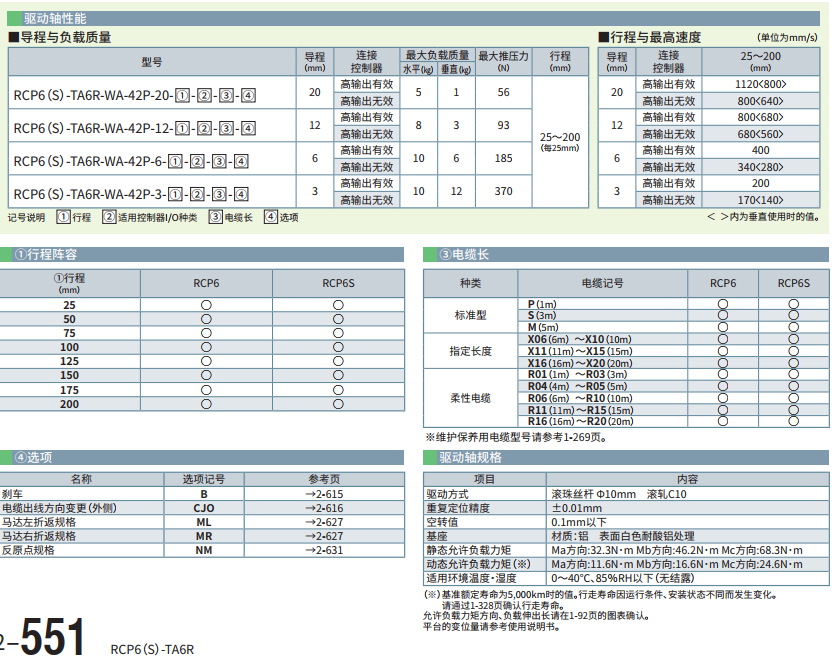Select model number RCP6(S)-TA6R-WA-42P-12
This screenshot has height=661, width=840.
point(134,129)
